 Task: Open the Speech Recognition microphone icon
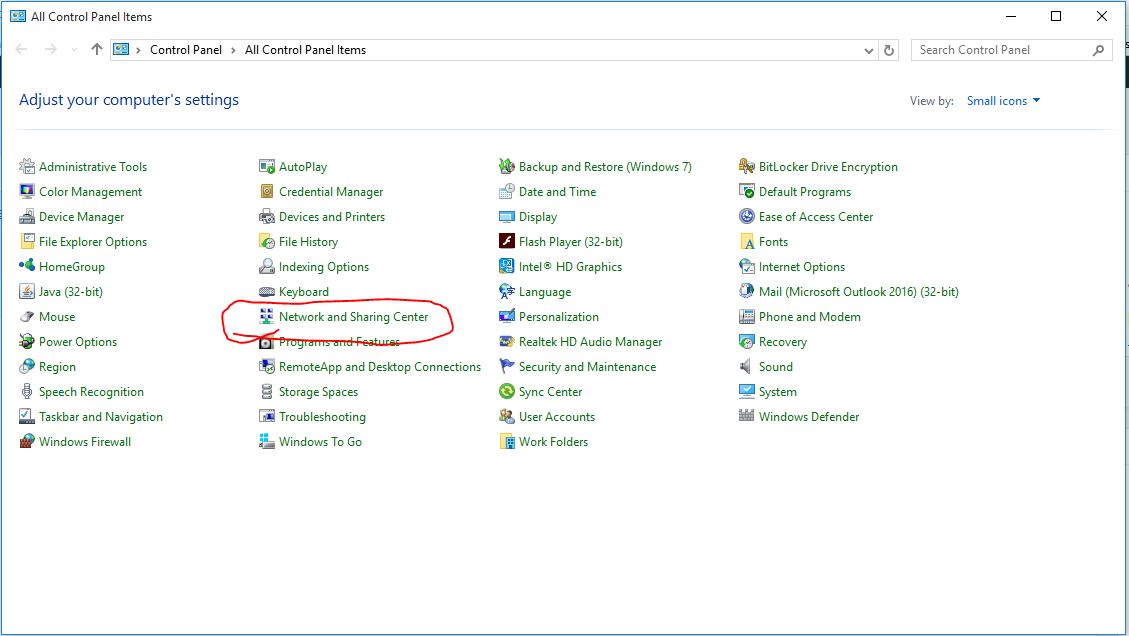tap(27, 392)
